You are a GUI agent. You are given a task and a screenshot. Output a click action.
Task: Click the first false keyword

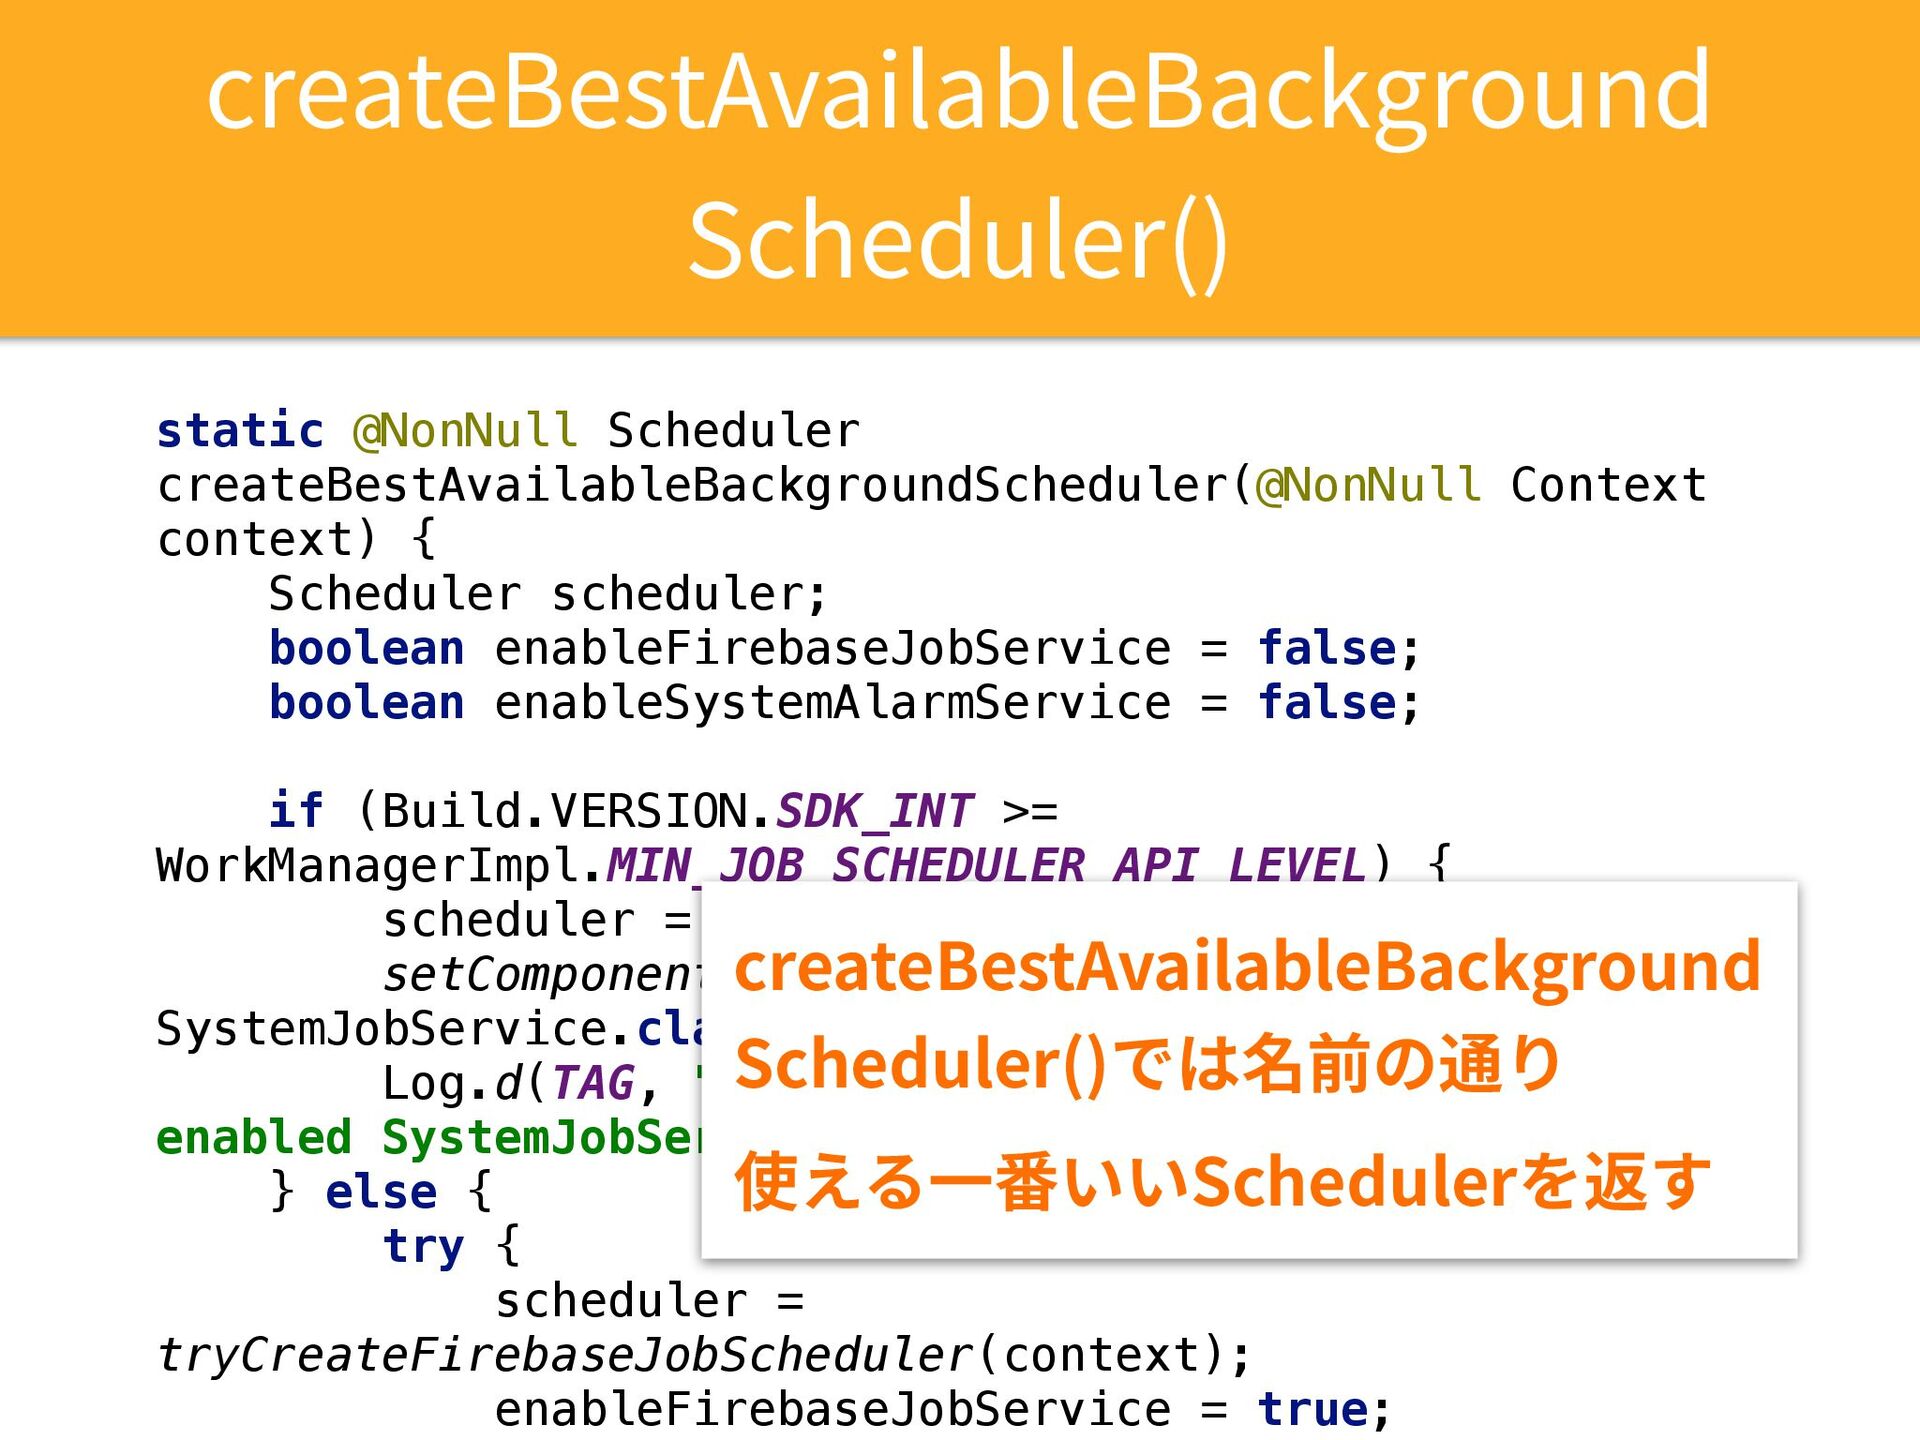point(1326,648)
